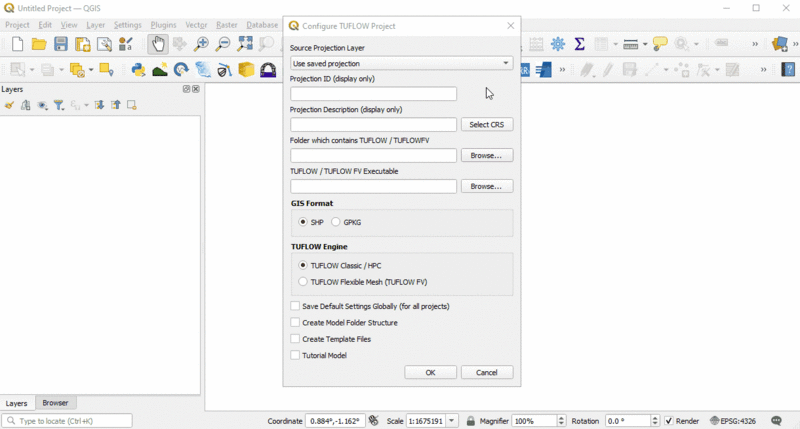
Task: Expand the measure line tool dropdown arrow
Action: click(x=644, y=44)
